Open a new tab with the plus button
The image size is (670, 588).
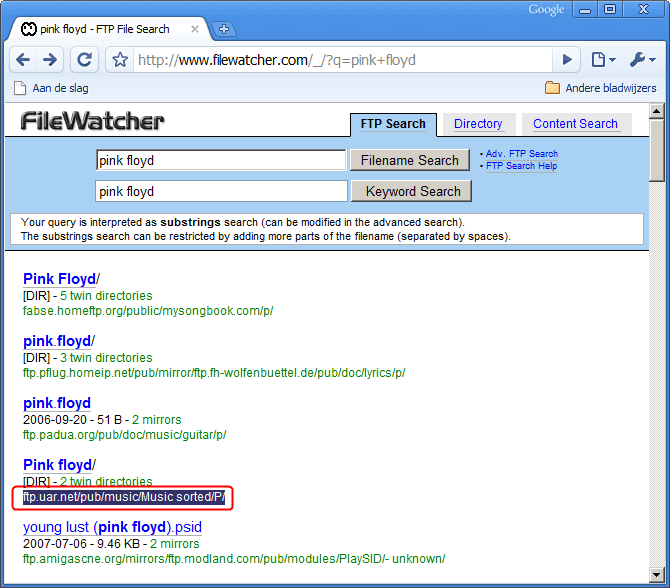click(224, 29)
